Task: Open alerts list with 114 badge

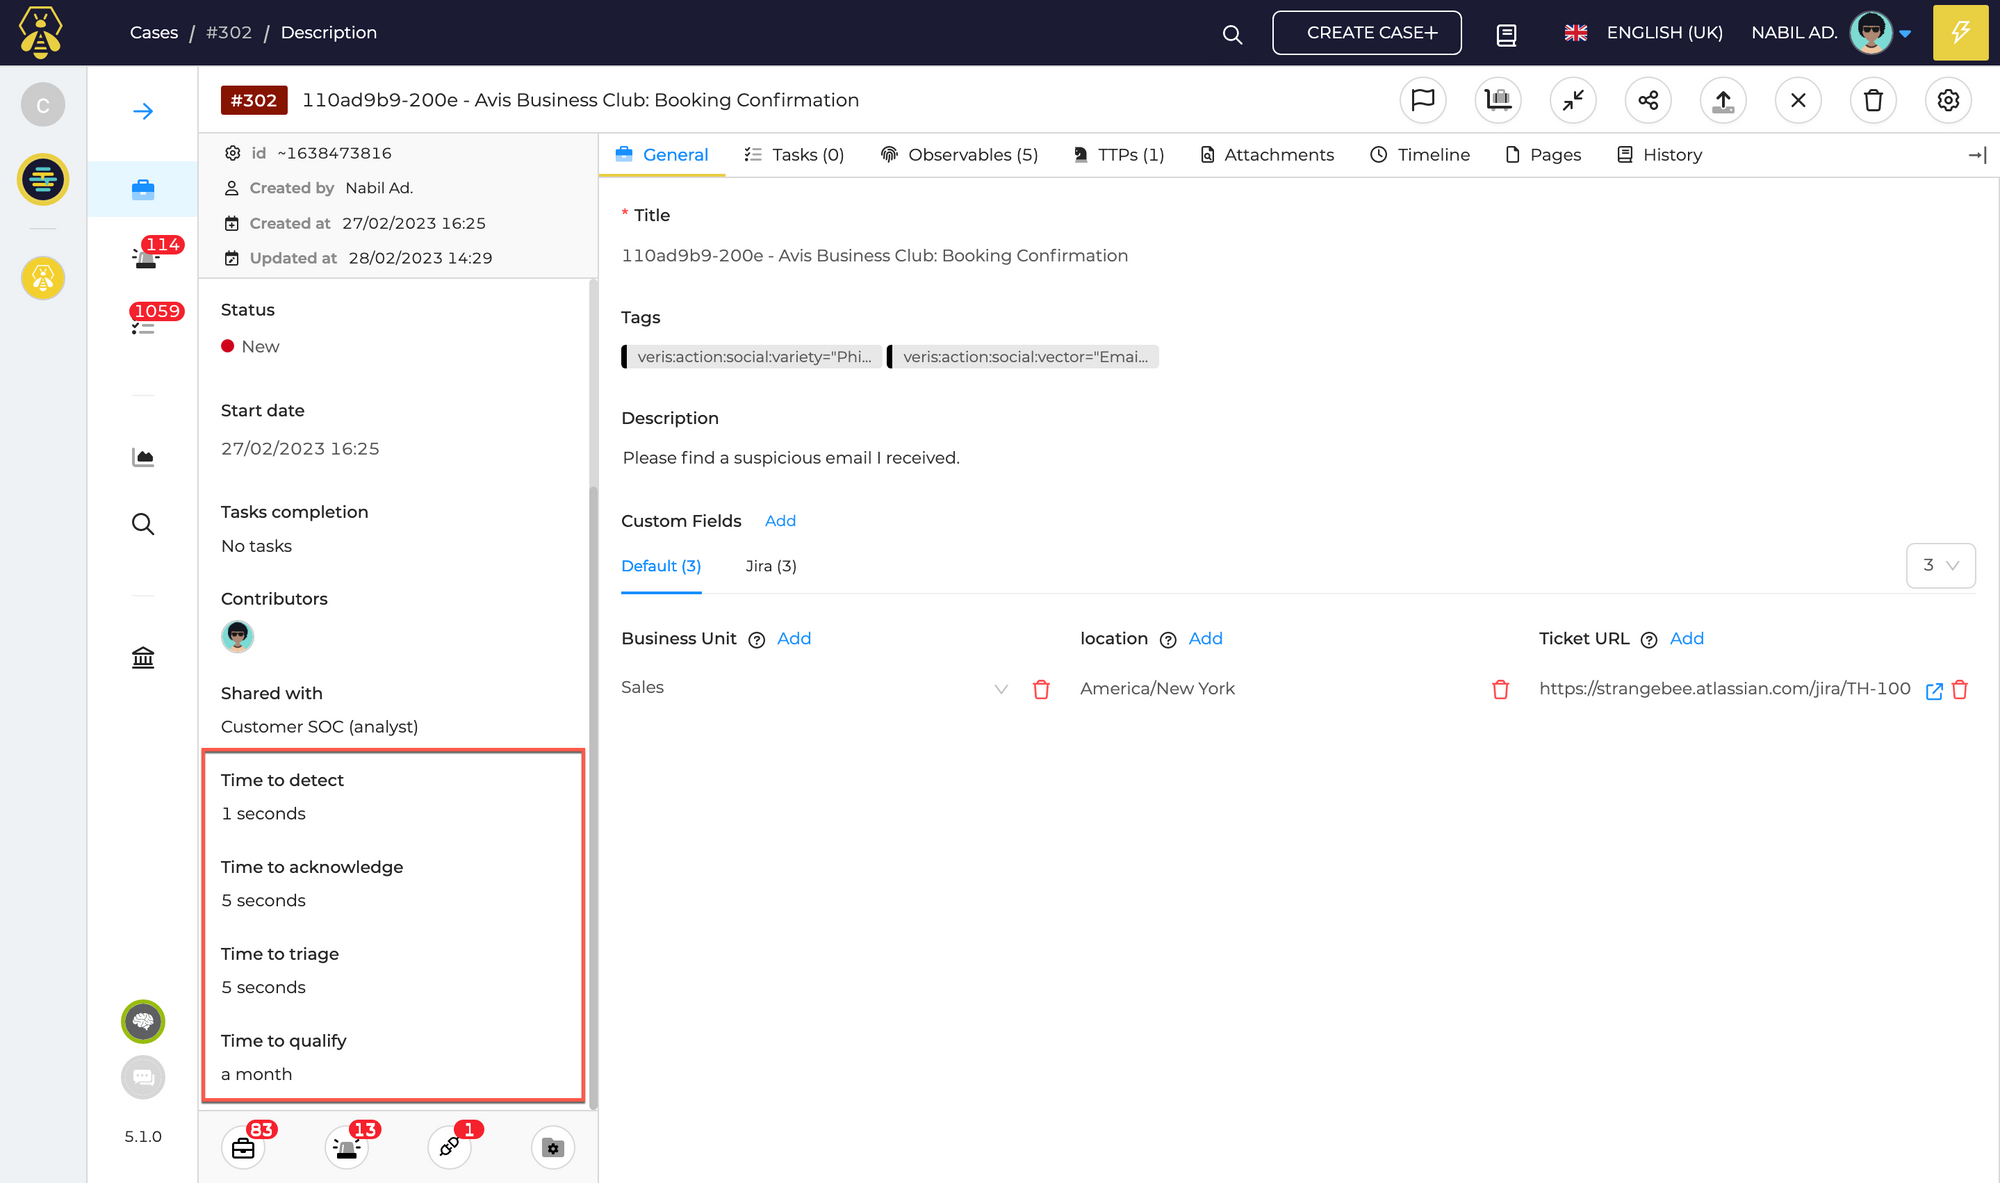Action: tap(146, 257)
